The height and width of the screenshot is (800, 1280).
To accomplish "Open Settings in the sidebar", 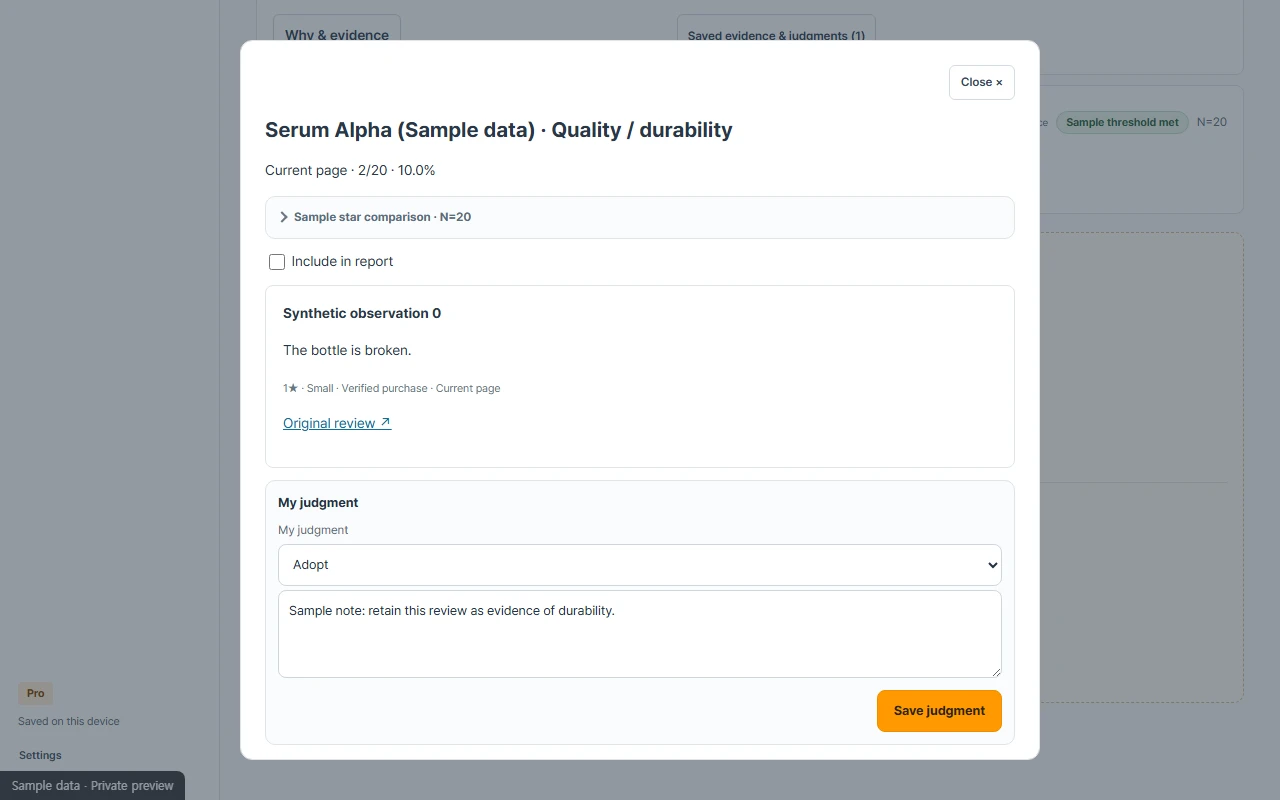I will pyautogui.click(x=40, y=755).
